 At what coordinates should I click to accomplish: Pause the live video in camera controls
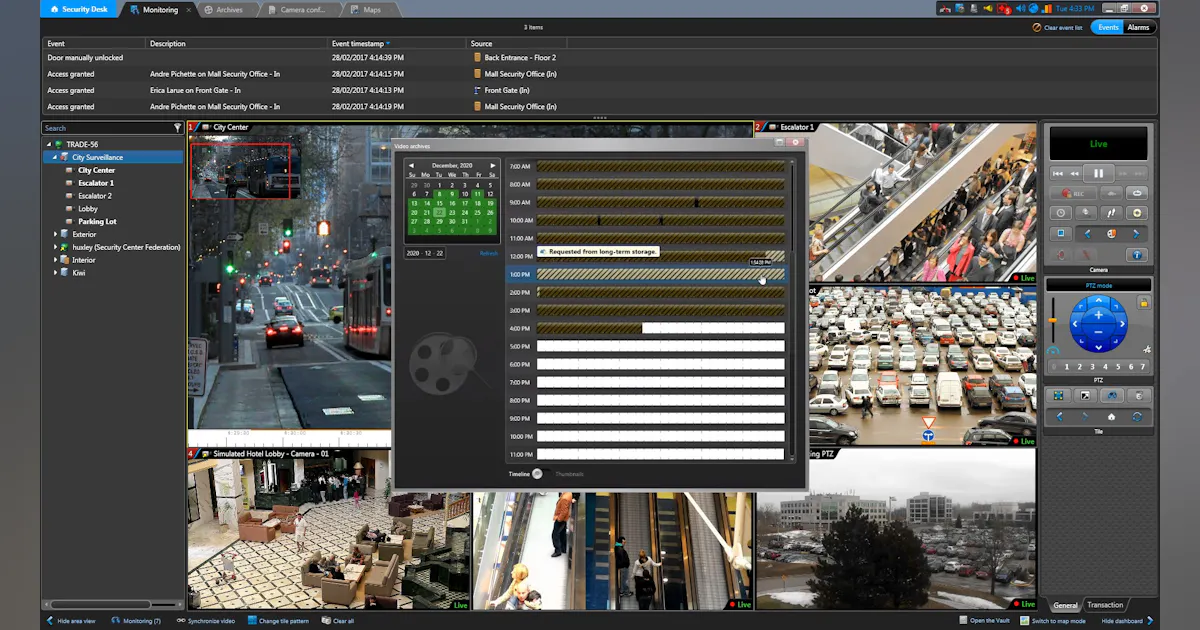coord(1099,173)
